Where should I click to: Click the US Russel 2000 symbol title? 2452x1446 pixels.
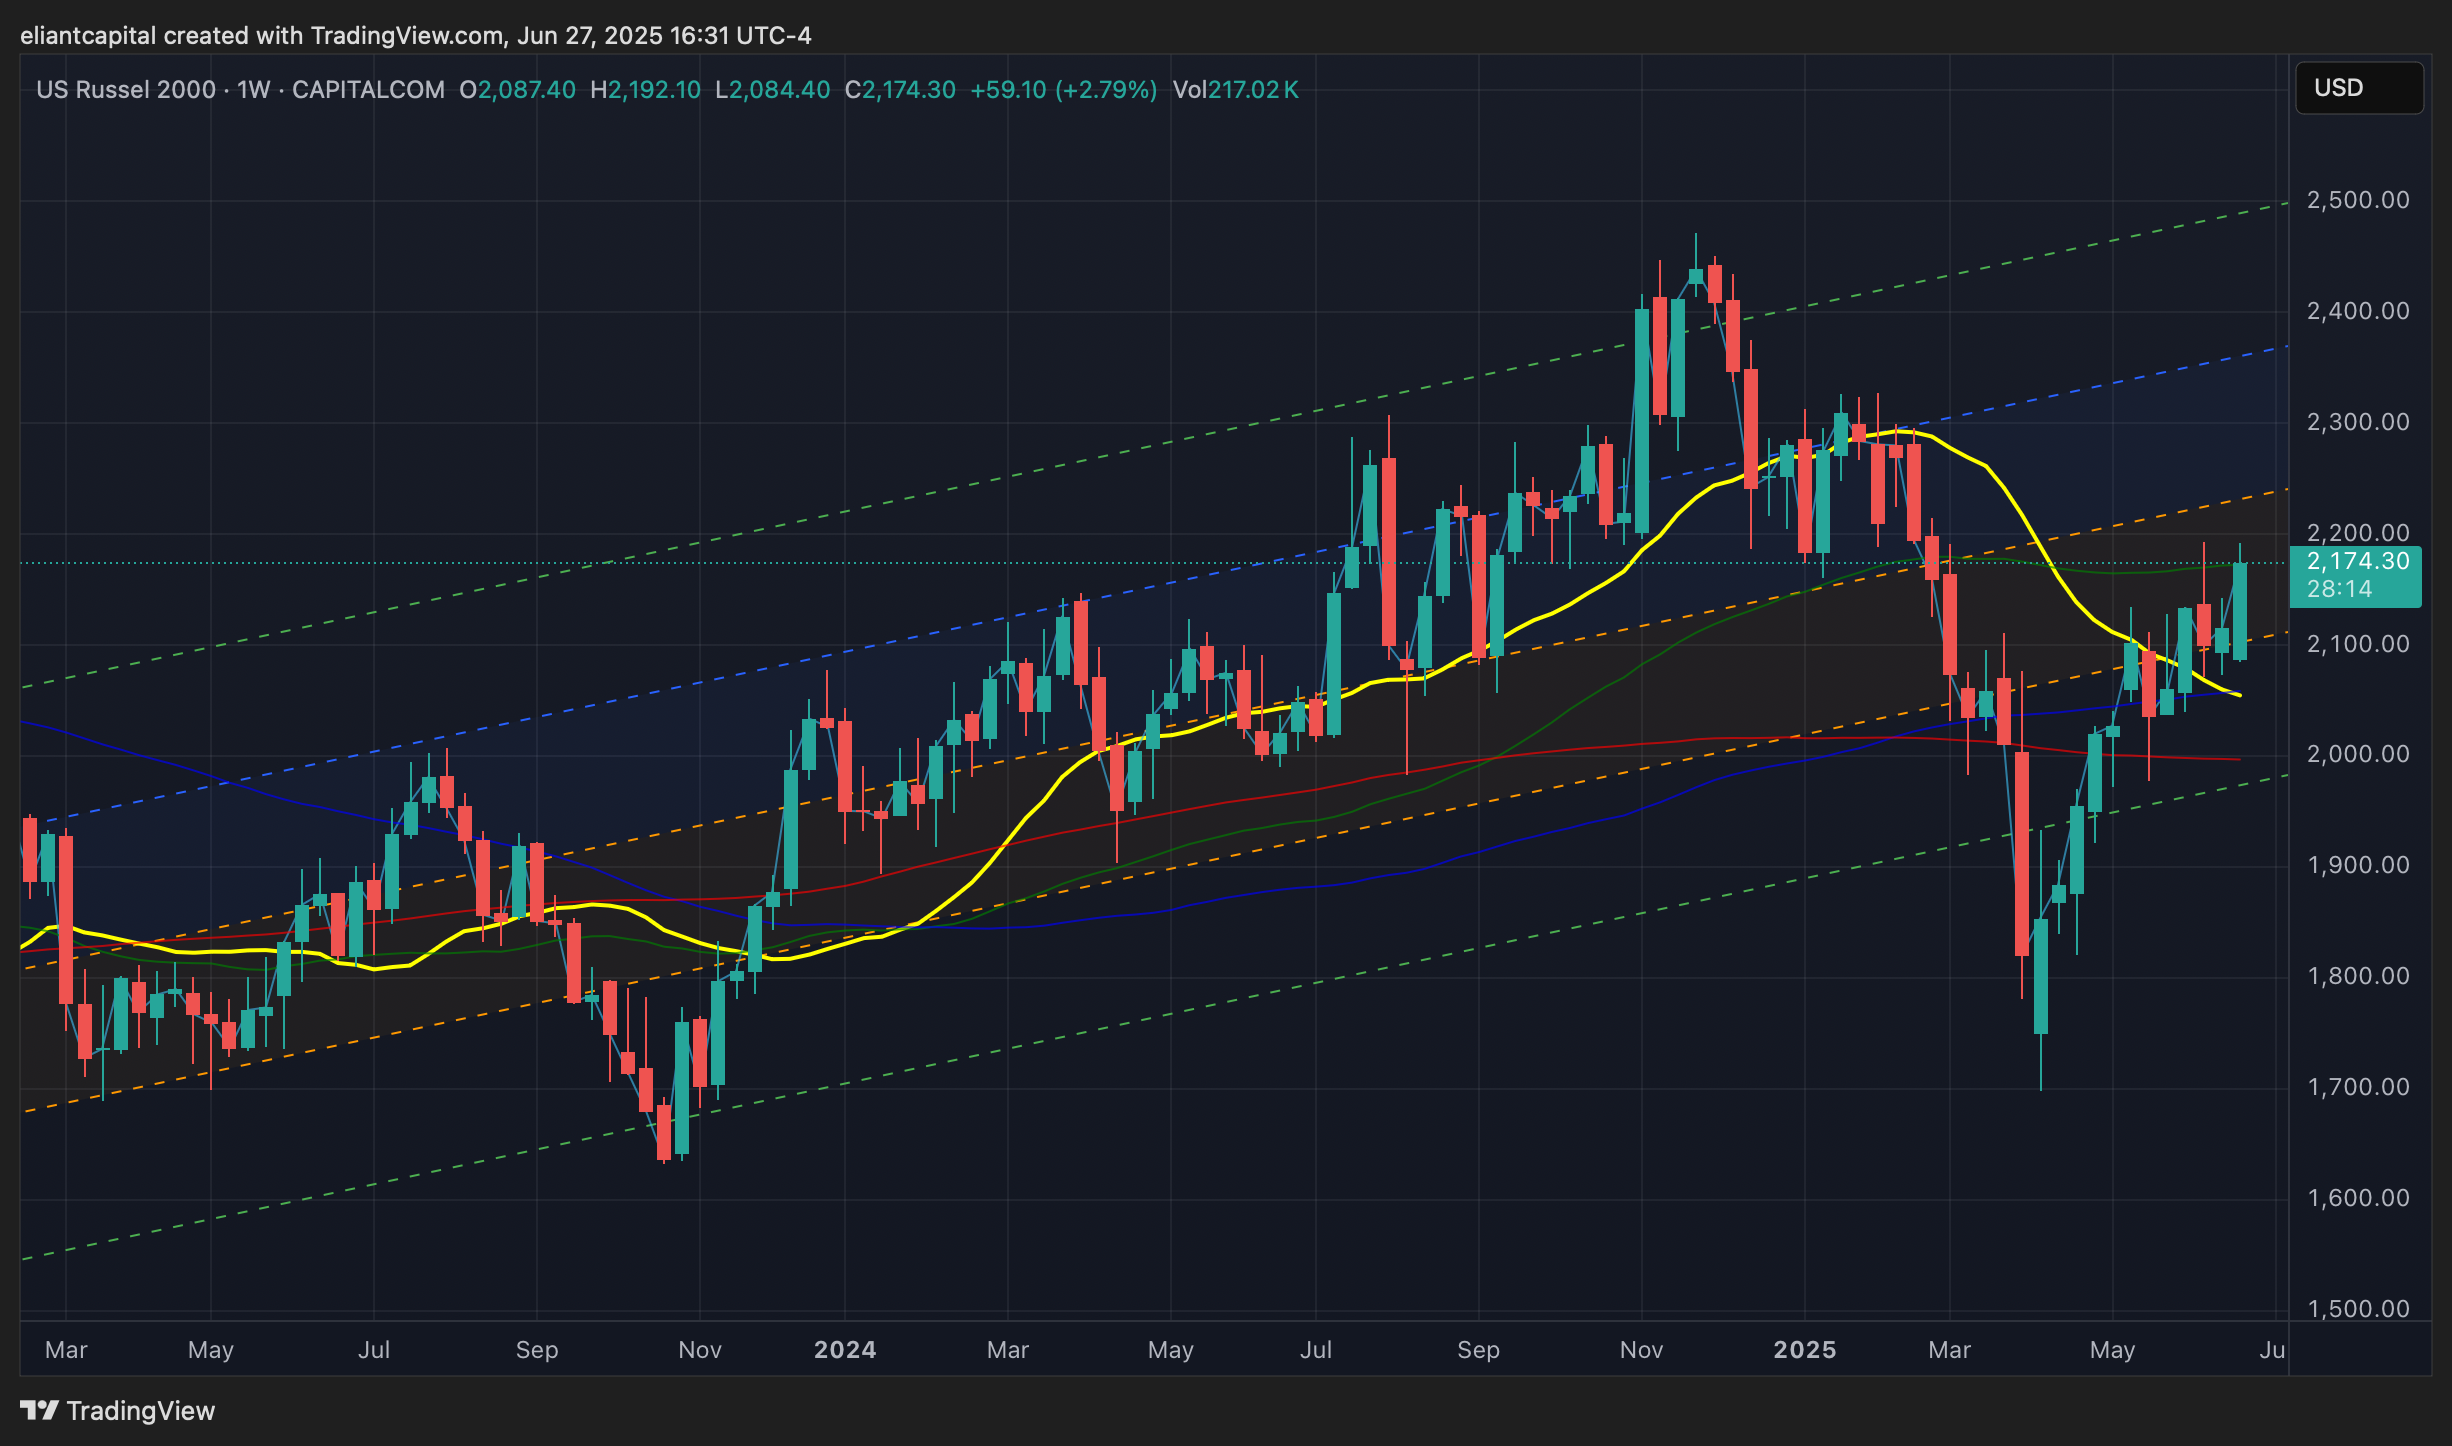point(126,90)
